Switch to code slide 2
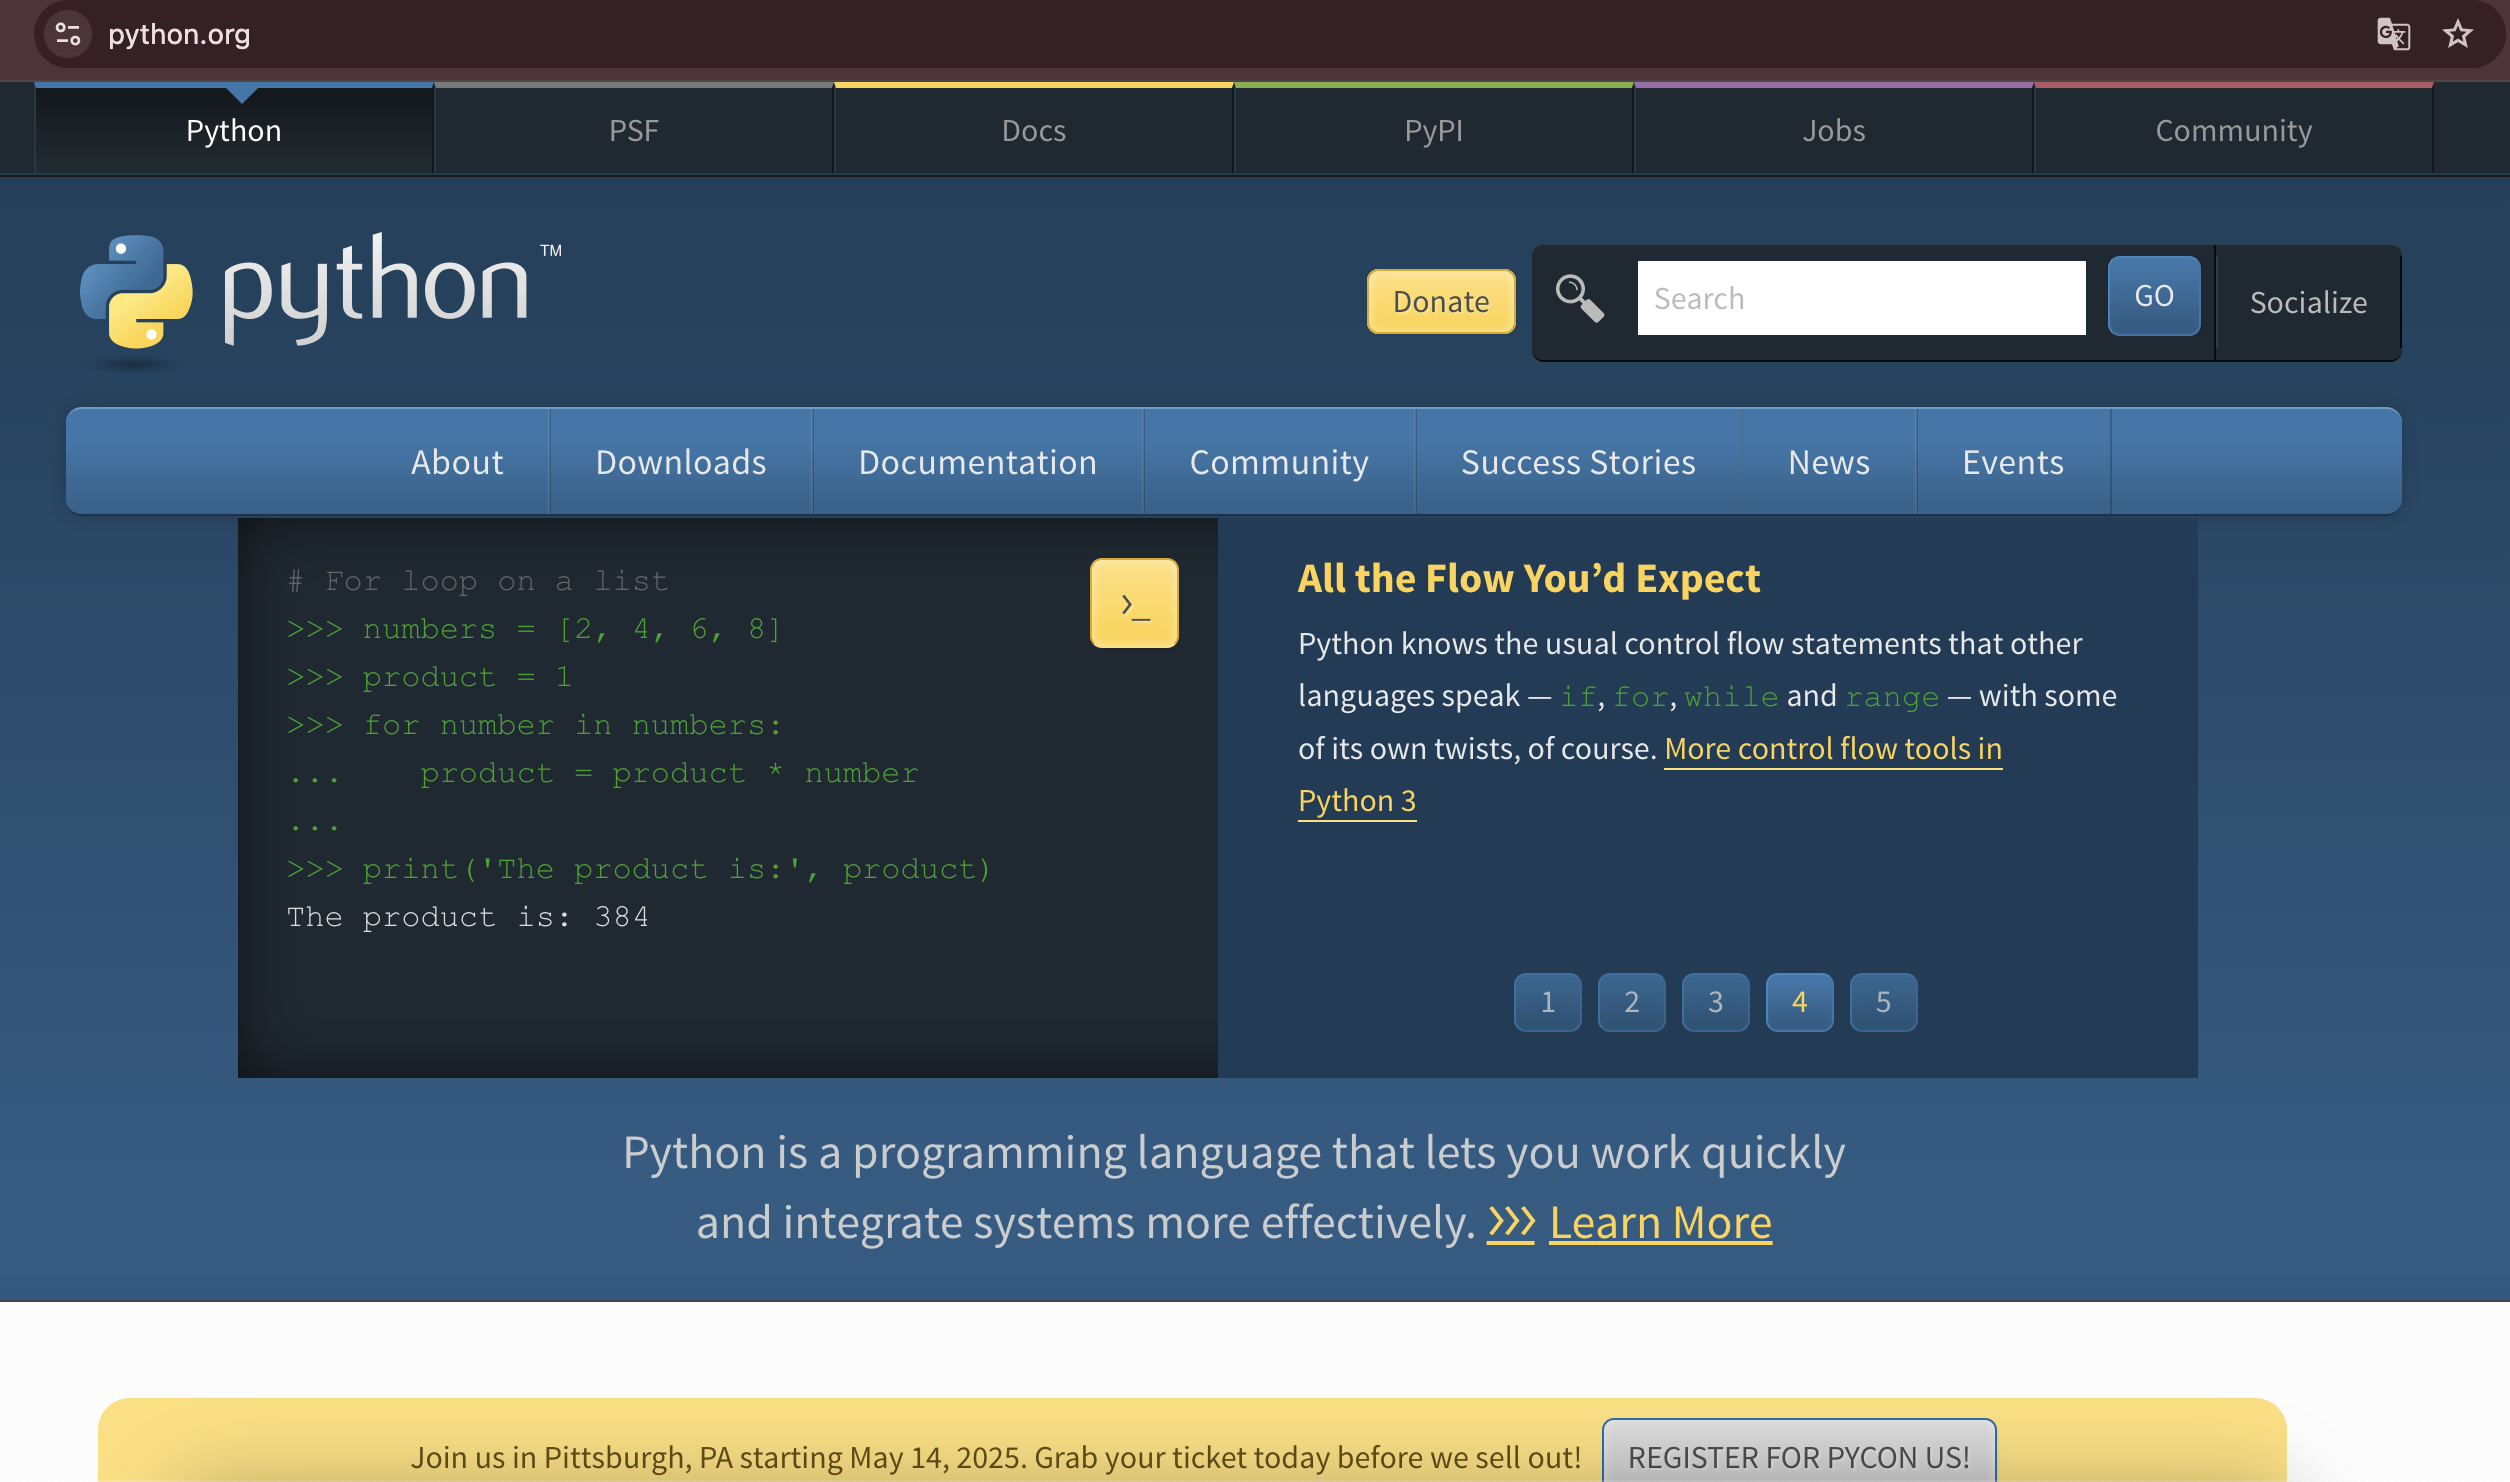The image size is (2510, 1482). tap(1631, 1002)
